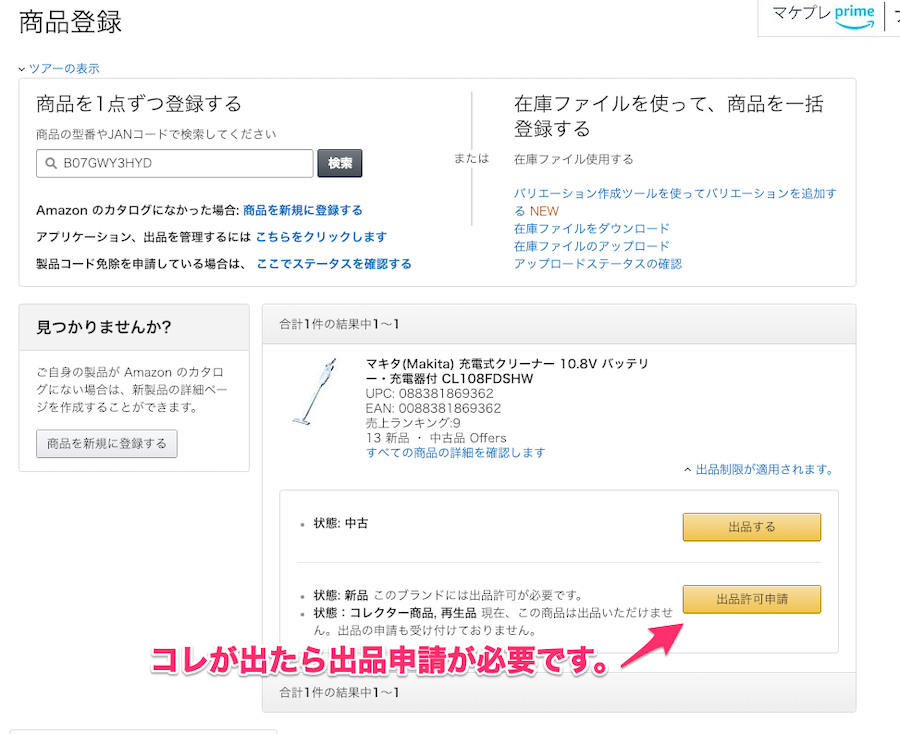This screenshot has width=900, height=734.
Task: Click the 状態: 中古 text
Action: pyautogui.click(x=341, y=523)
